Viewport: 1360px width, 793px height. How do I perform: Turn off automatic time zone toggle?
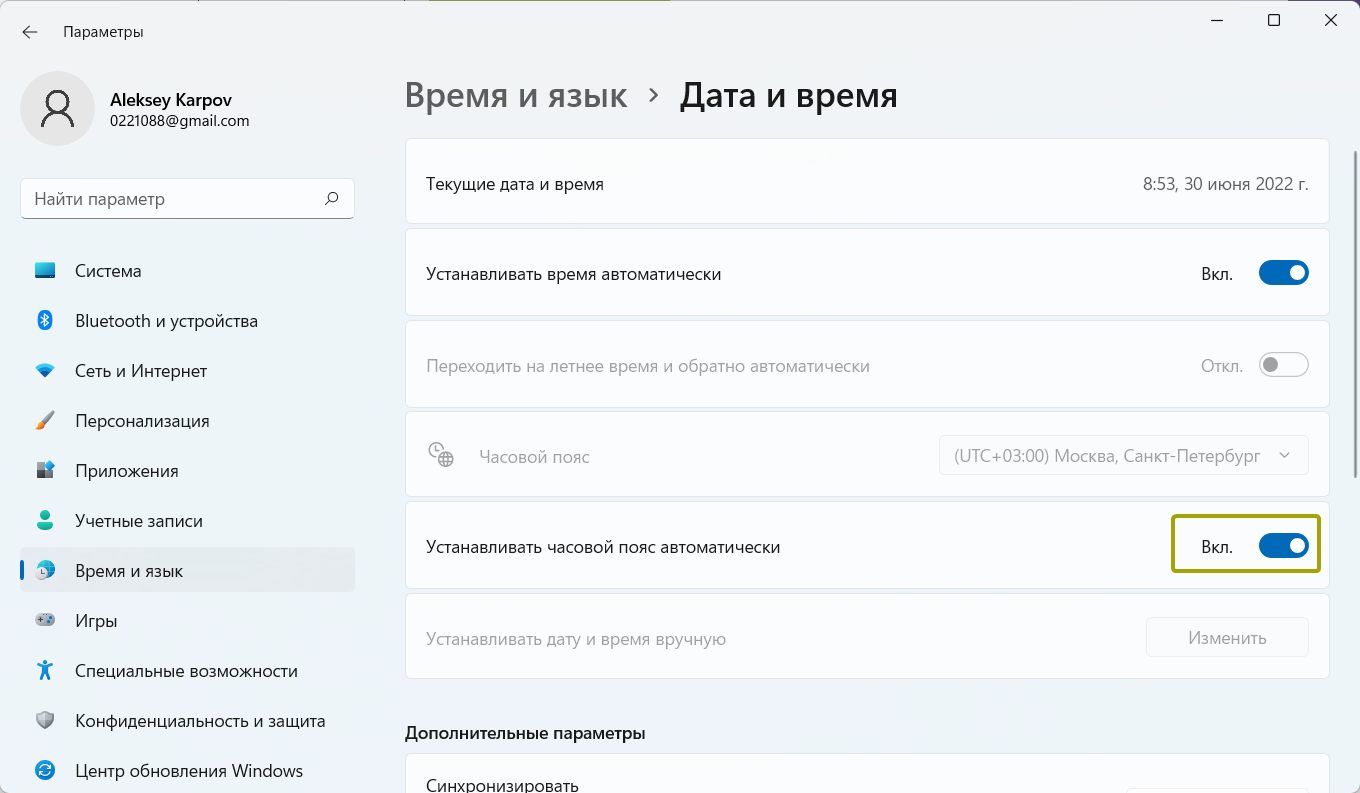(x=1283, y=546)
